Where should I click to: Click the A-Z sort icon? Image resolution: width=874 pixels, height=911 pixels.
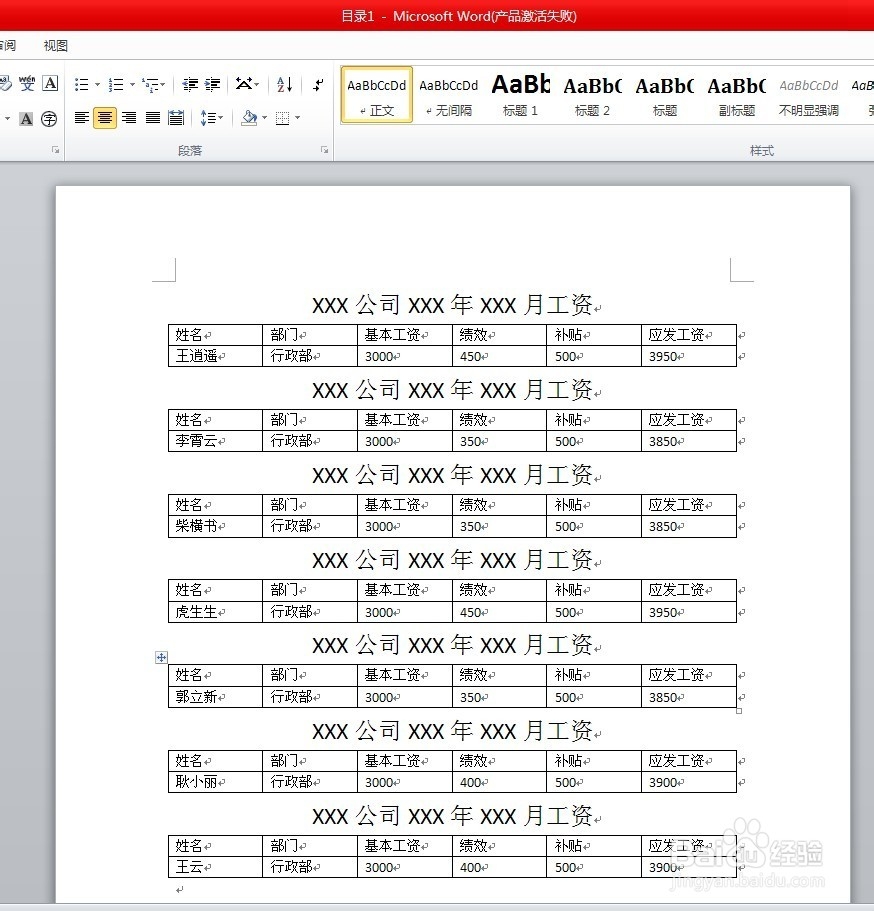[285, 85]
